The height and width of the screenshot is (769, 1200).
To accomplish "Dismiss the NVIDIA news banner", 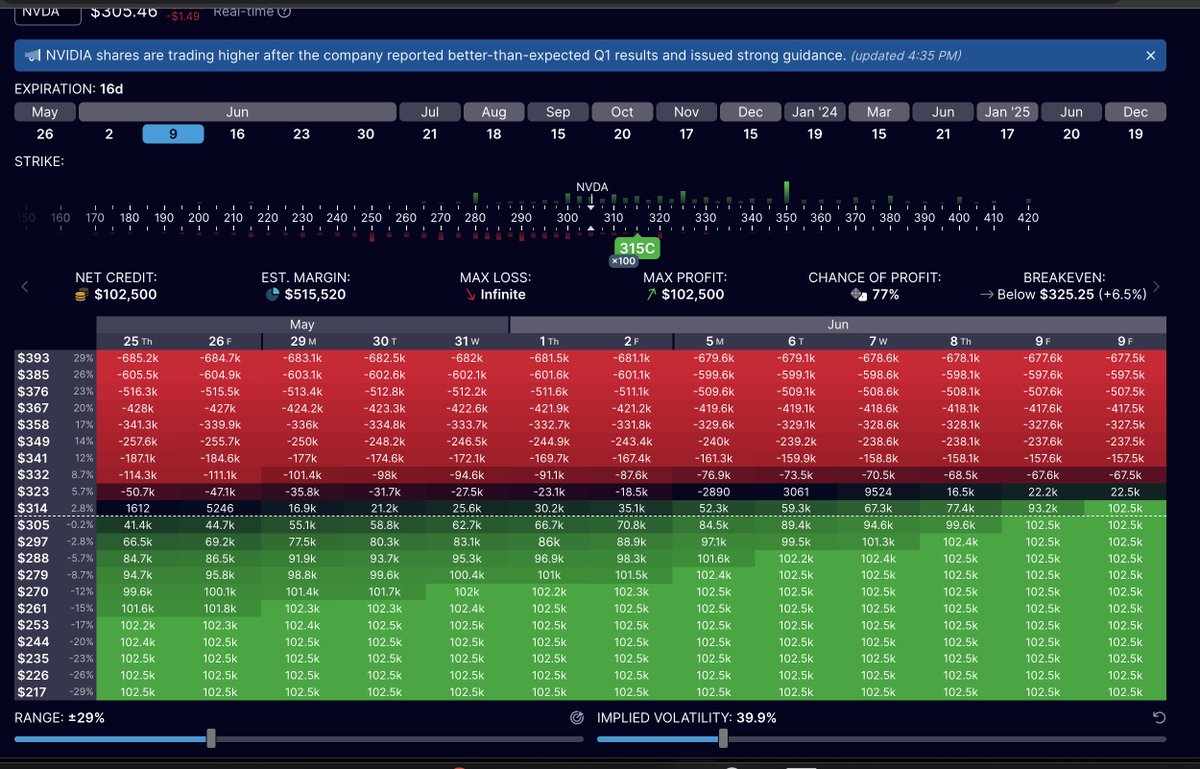I will [1149, 55].
